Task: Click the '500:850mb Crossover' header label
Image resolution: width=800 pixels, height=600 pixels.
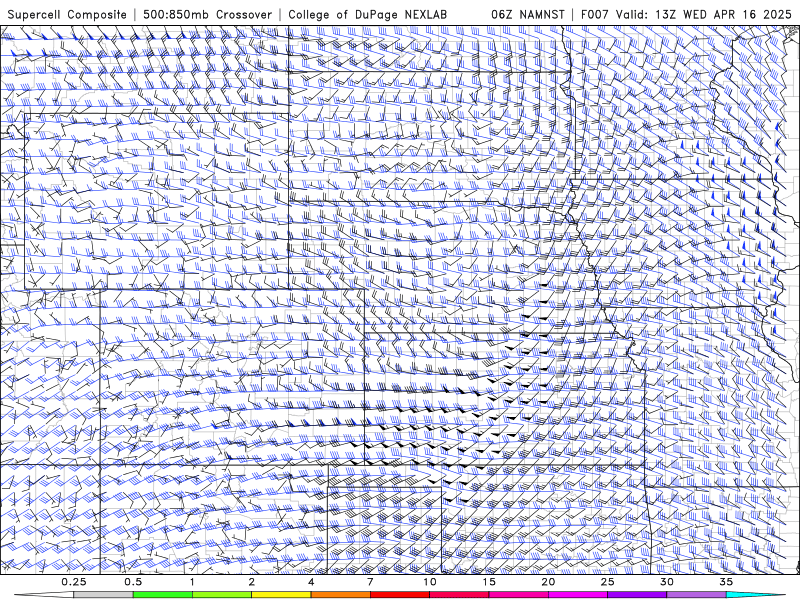Action: 207,14
